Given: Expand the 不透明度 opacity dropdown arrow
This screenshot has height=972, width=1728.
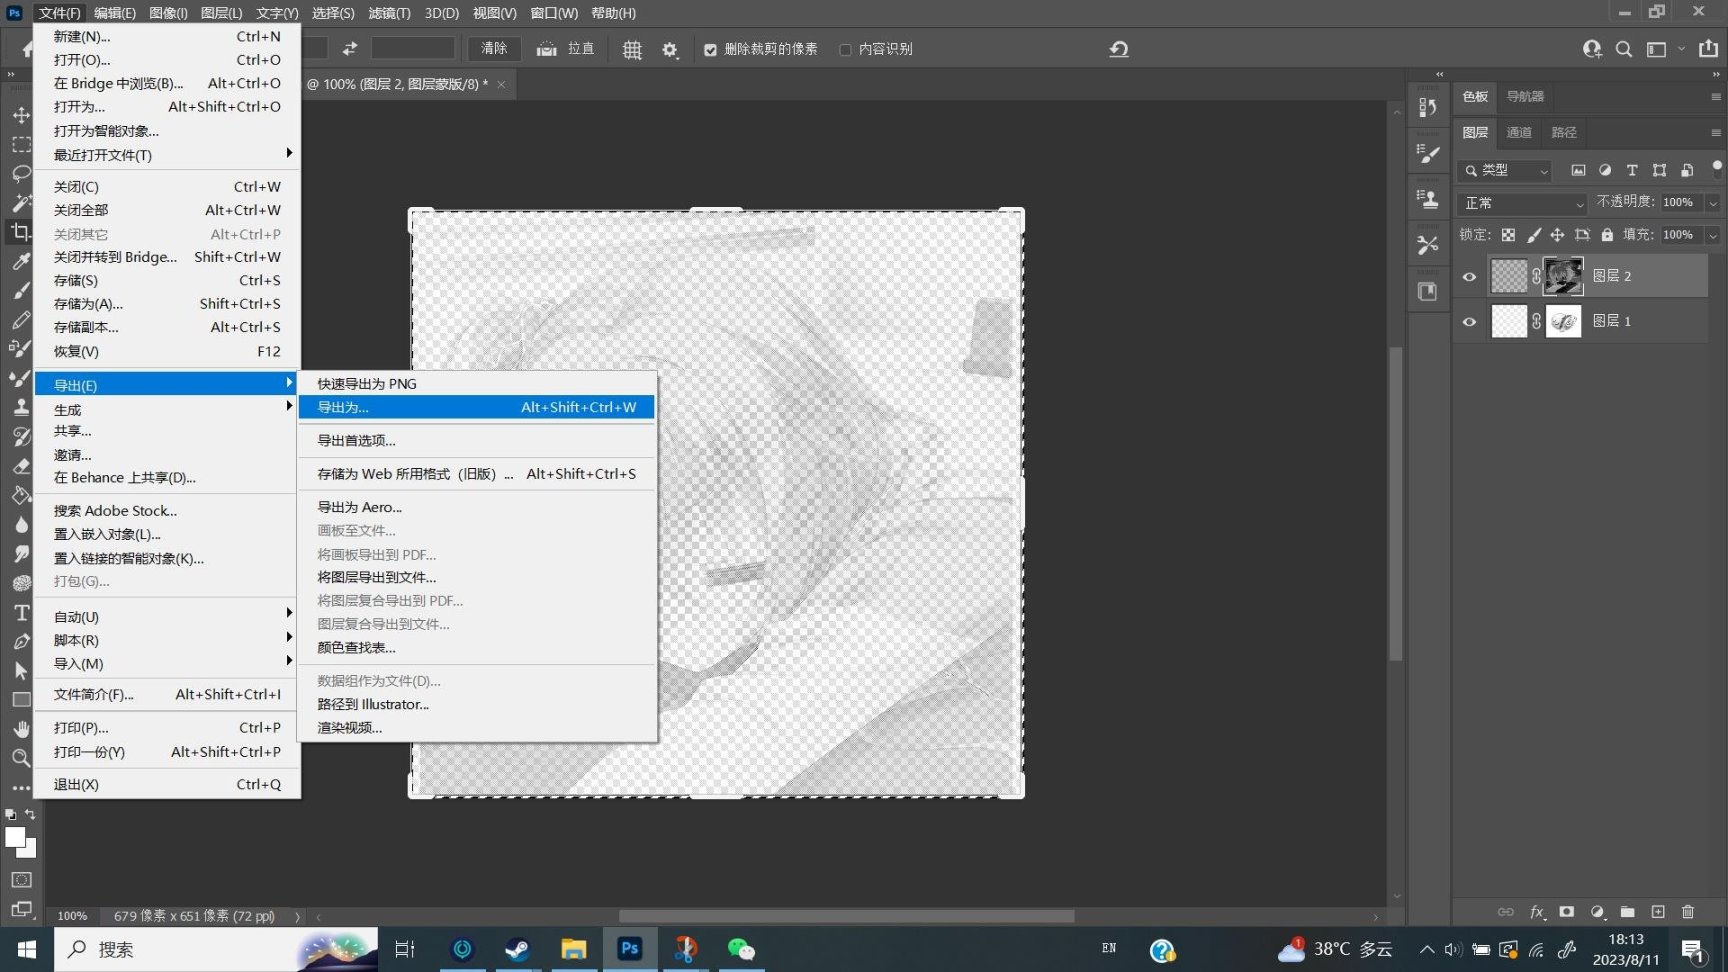Looking at the screenshot, I should click(1713, 203).
